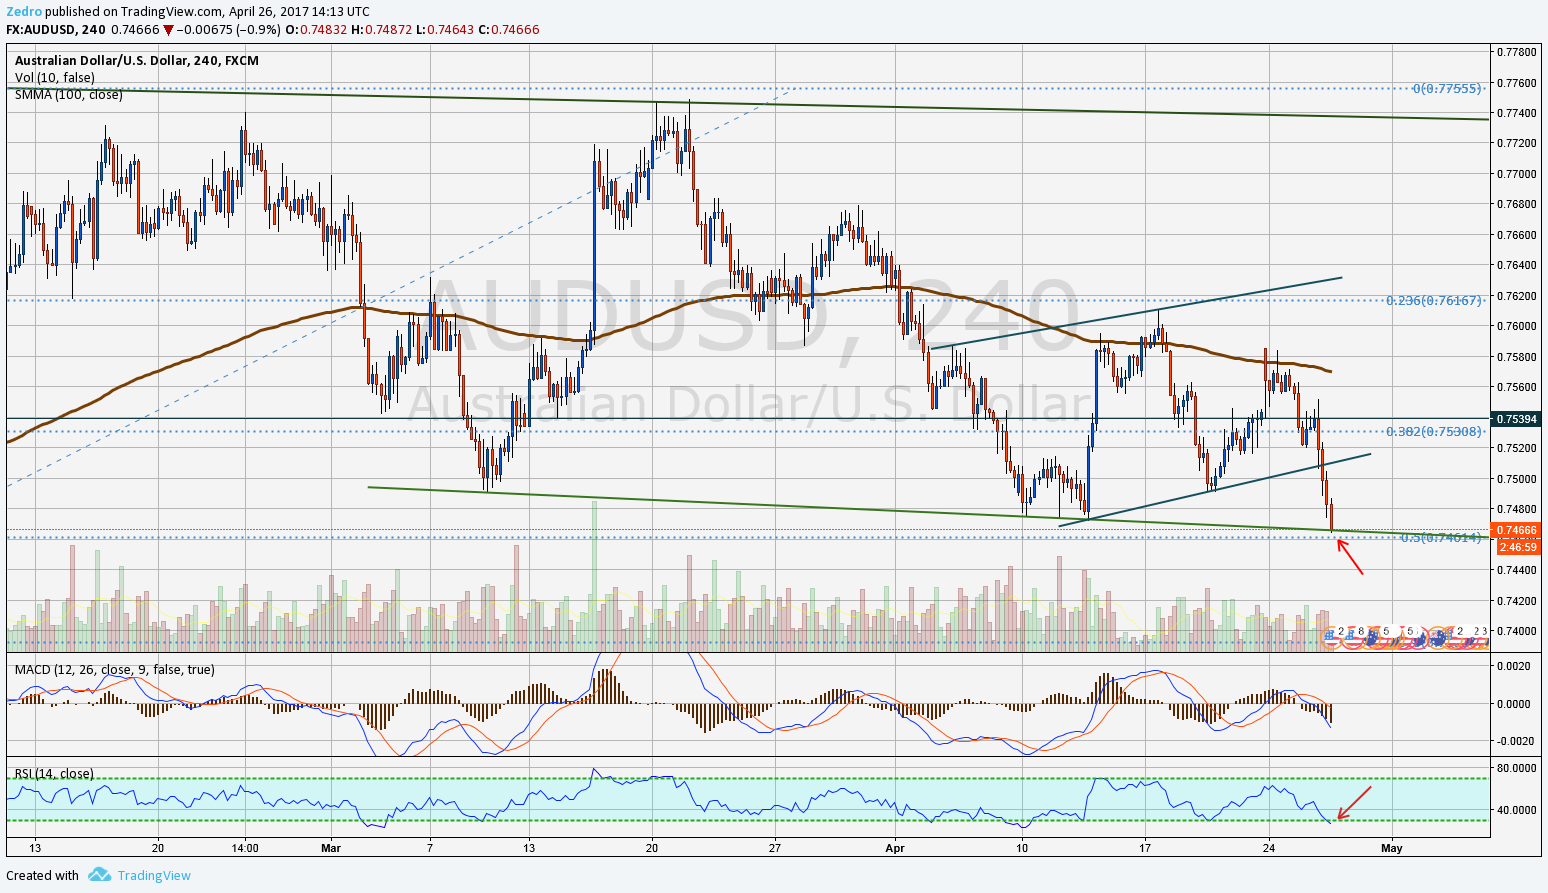This screenshot has height=893, width=1548.
Task: Open the leftmost US flag event marker
Action: (1332, 638)
